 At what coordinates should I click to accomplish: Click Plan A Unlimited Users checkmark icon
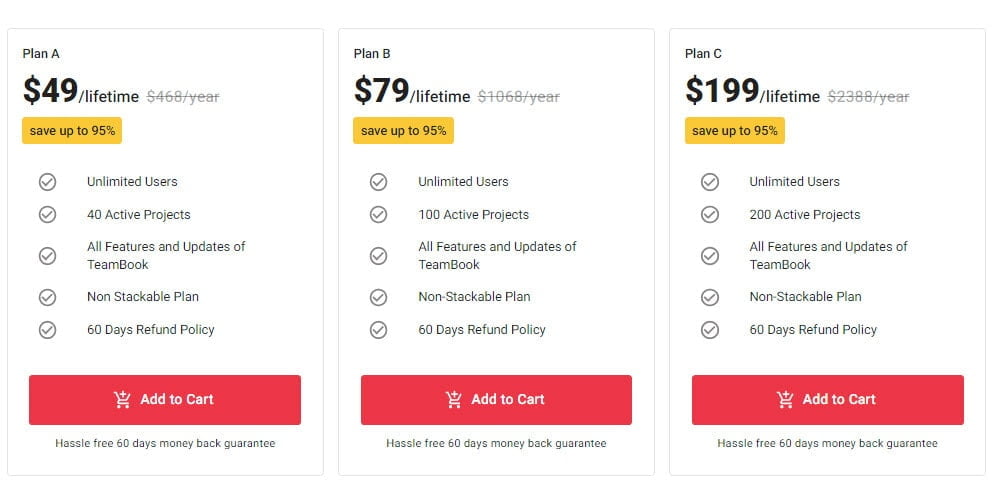(47, 182)
